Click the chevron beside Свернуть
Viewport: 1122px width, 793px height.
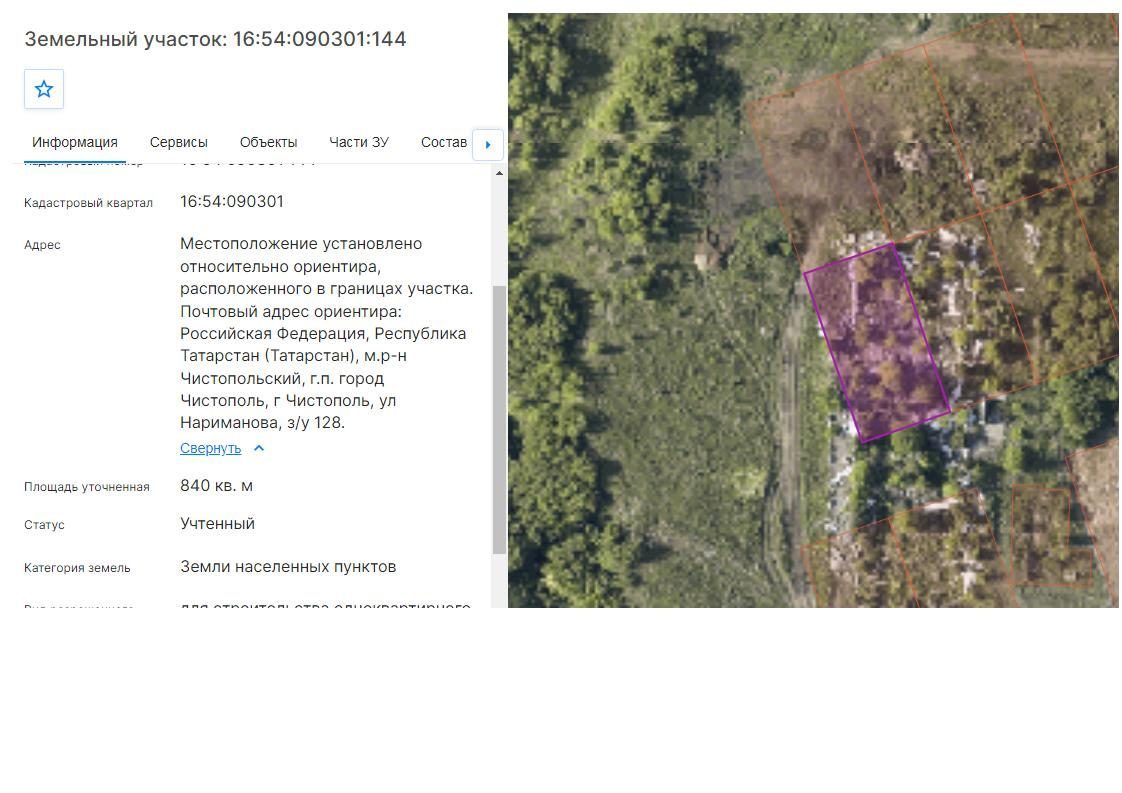(259, 448)
